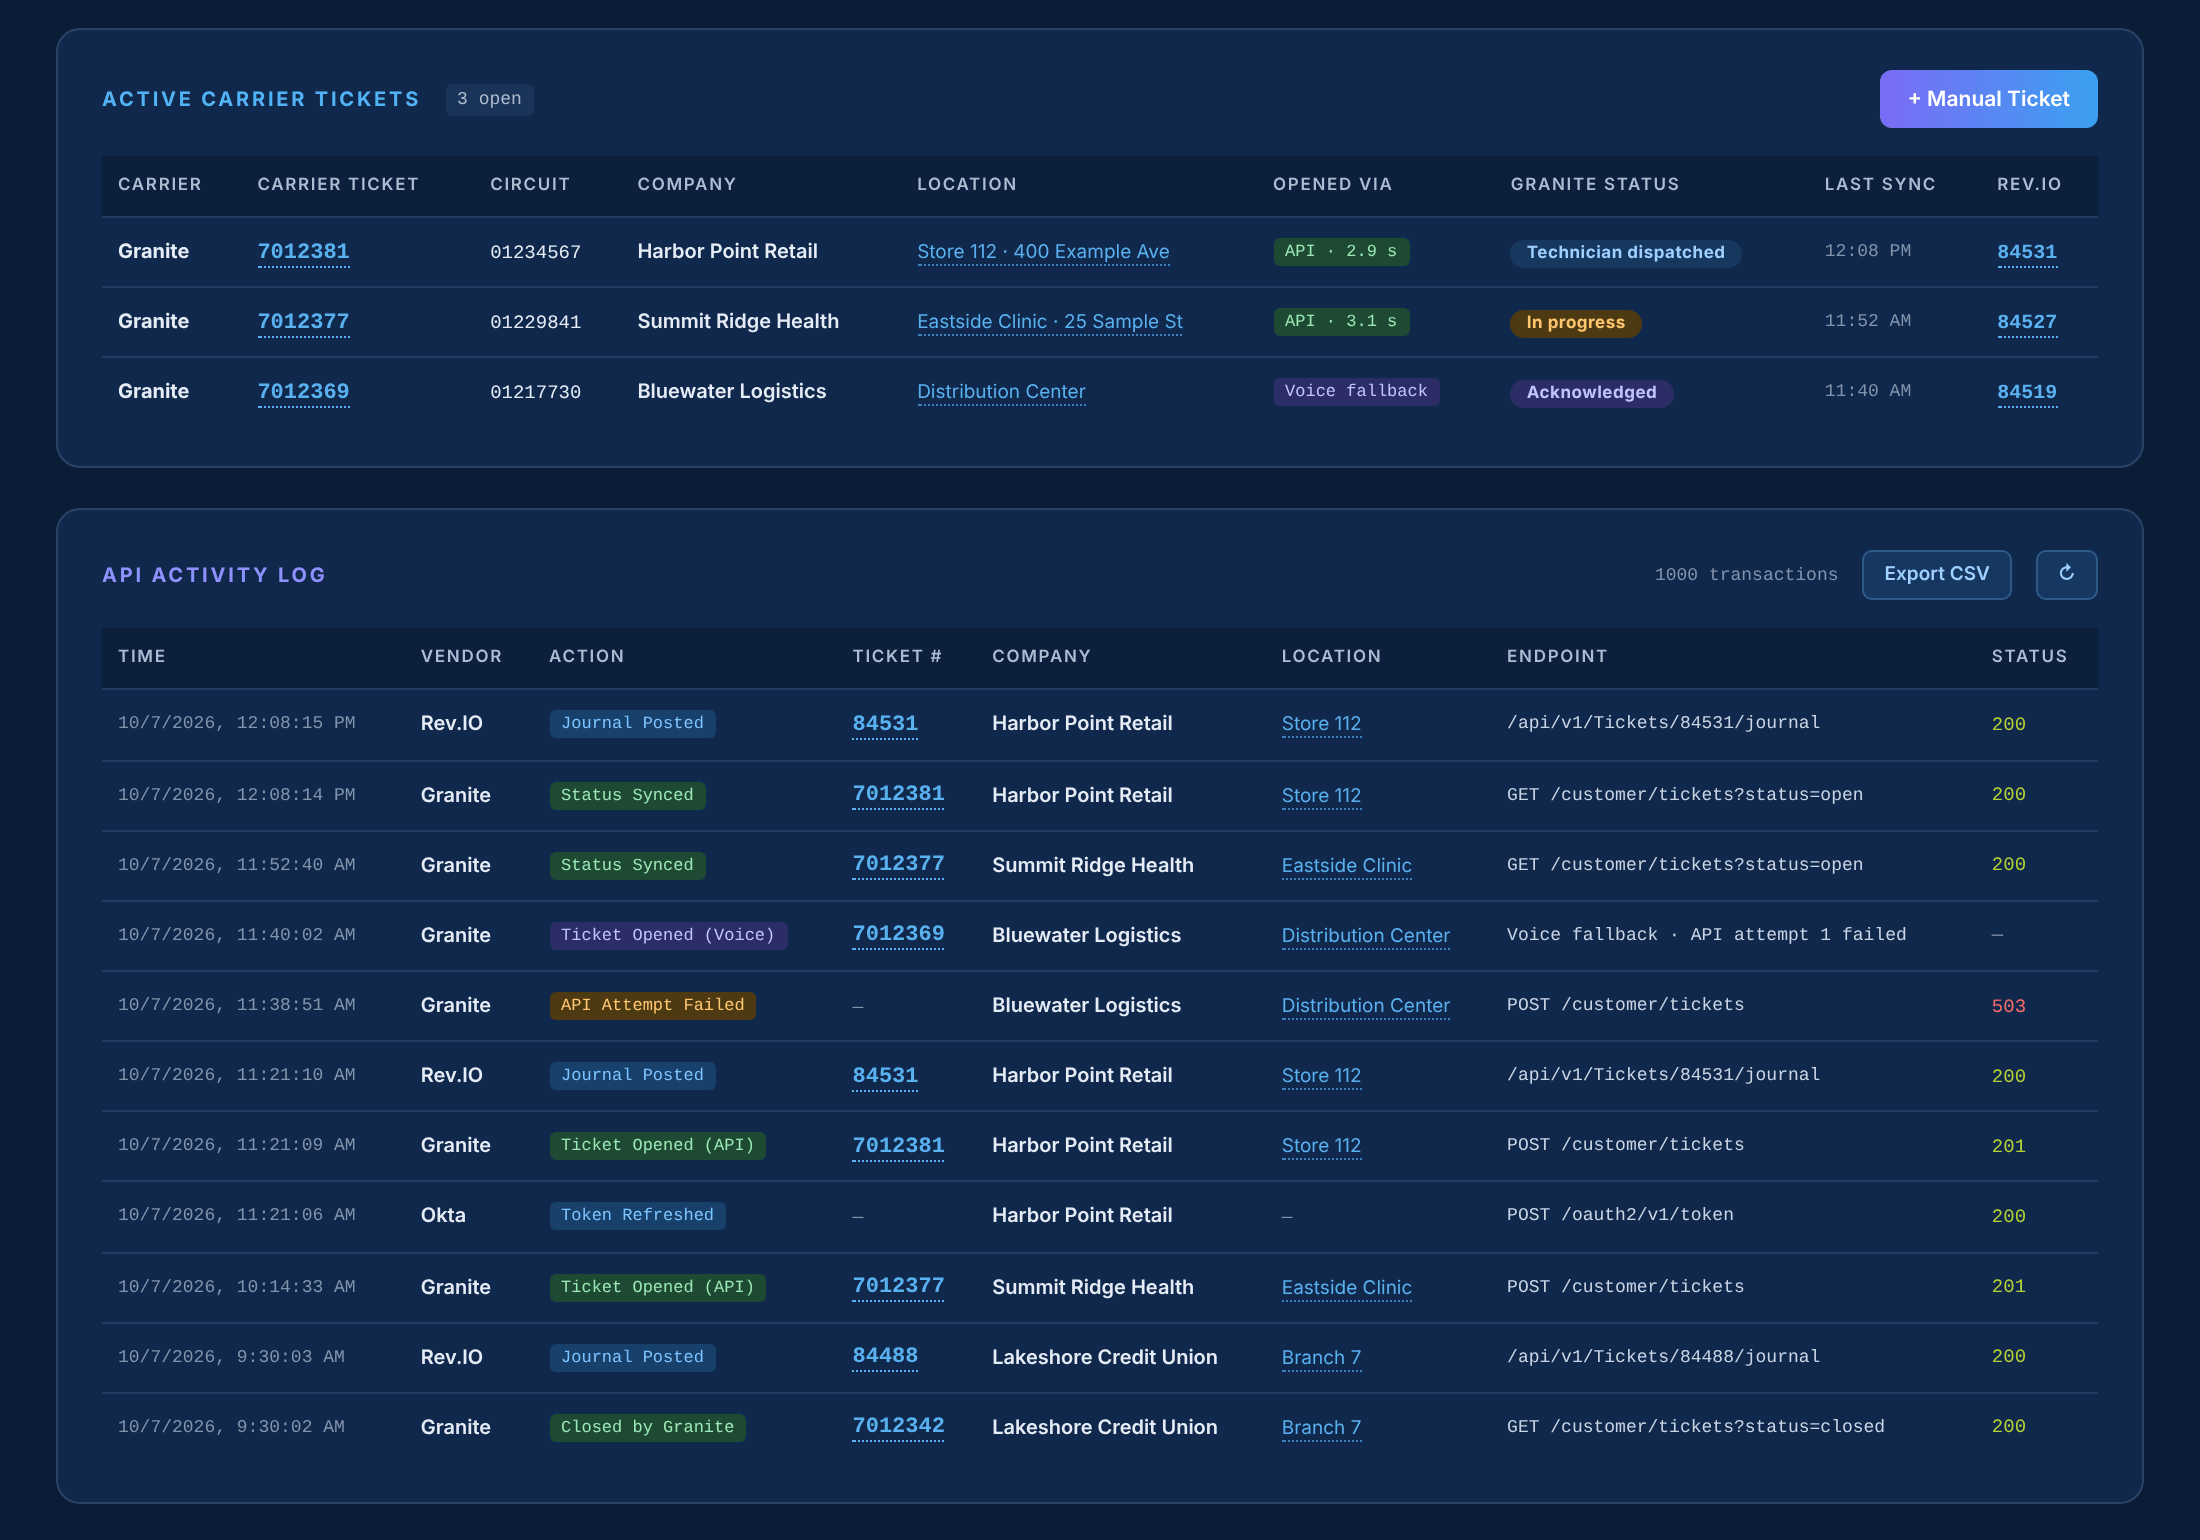
Task: Click the Last Sync column header
Action: tap(1880, 184)
